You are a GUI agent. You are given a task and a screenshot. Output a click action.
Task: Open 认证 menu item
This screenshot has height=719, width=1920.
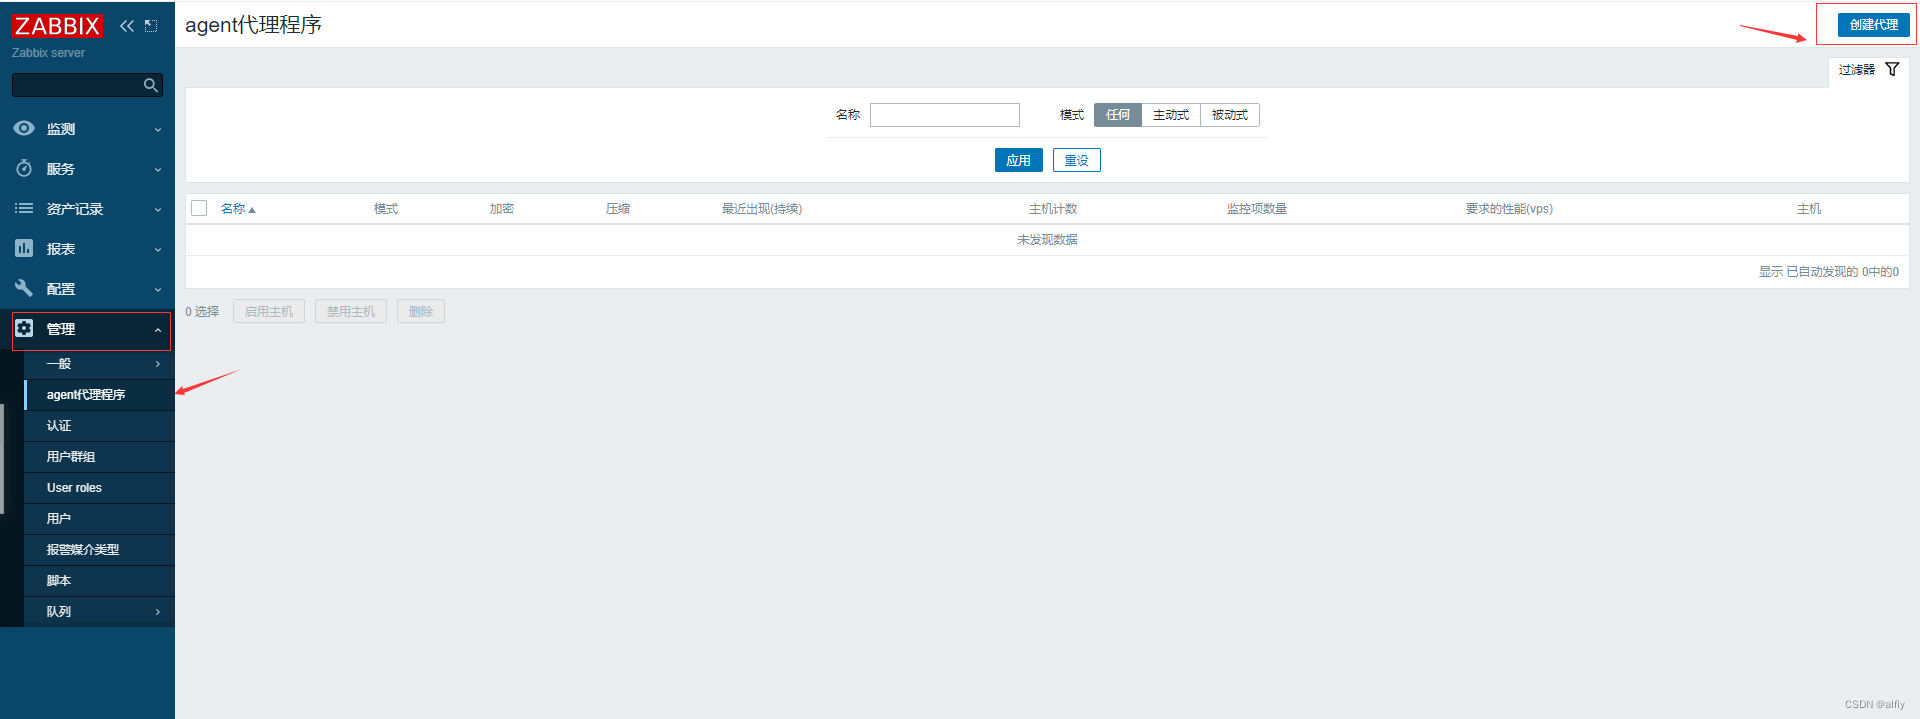tap(100, 426)
